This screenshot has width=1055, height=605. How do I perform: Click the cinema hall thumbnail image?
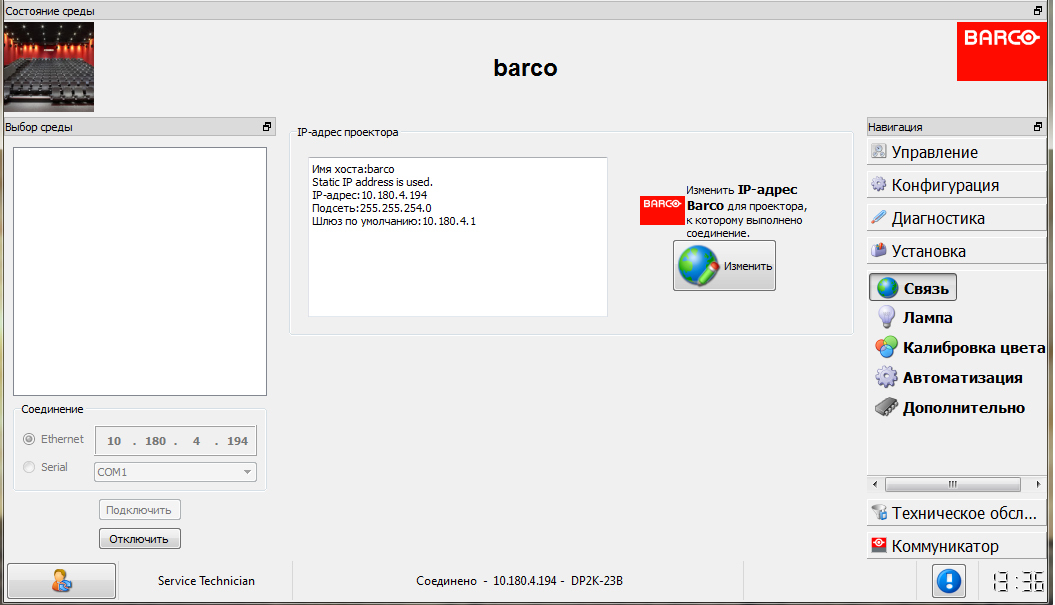48,67
